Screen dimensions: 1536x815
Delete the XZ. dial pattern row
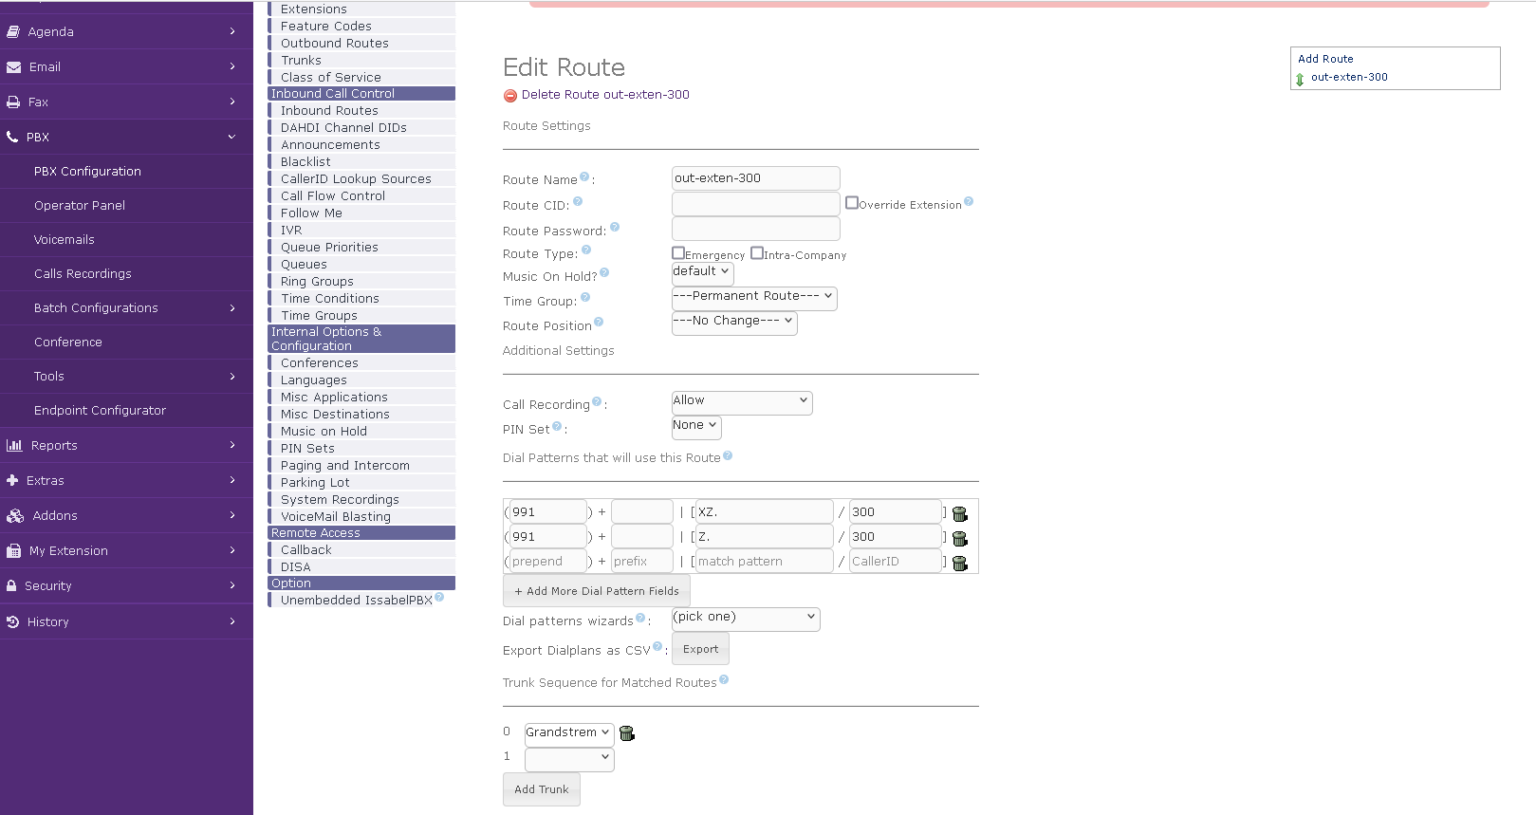pos(959,514)
